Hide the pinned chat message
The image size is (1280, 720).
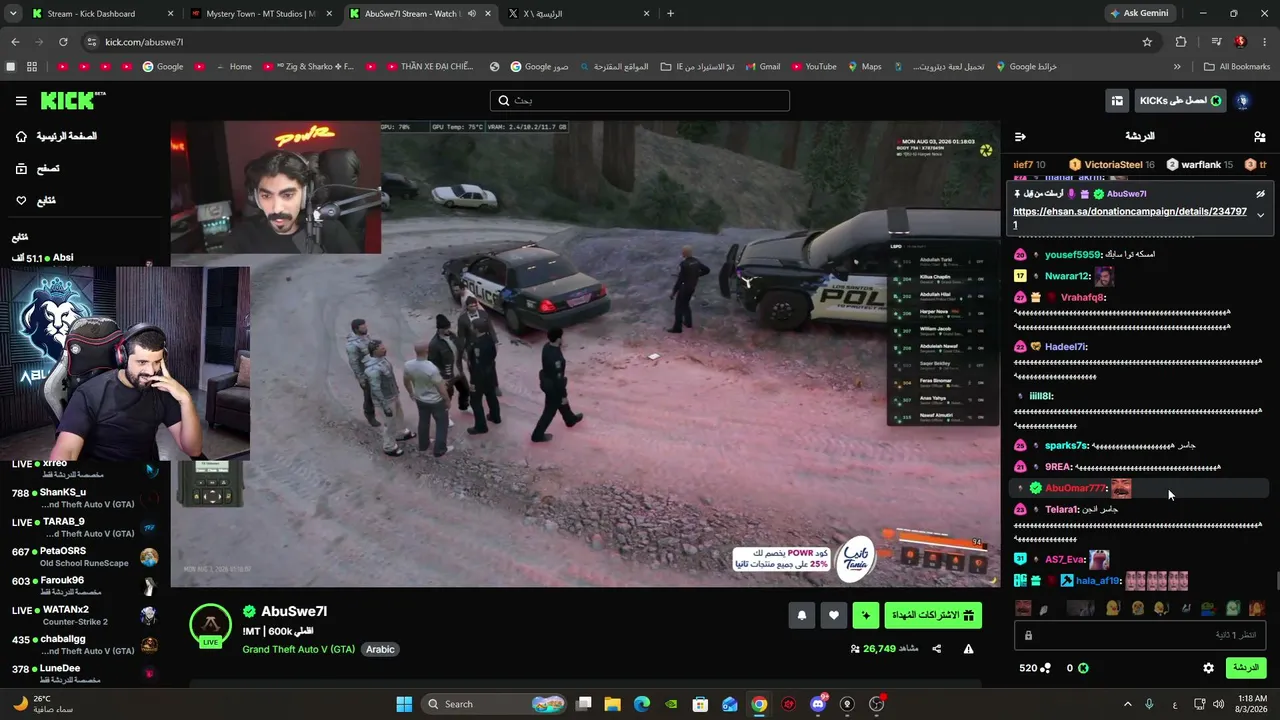(1260, 194)
